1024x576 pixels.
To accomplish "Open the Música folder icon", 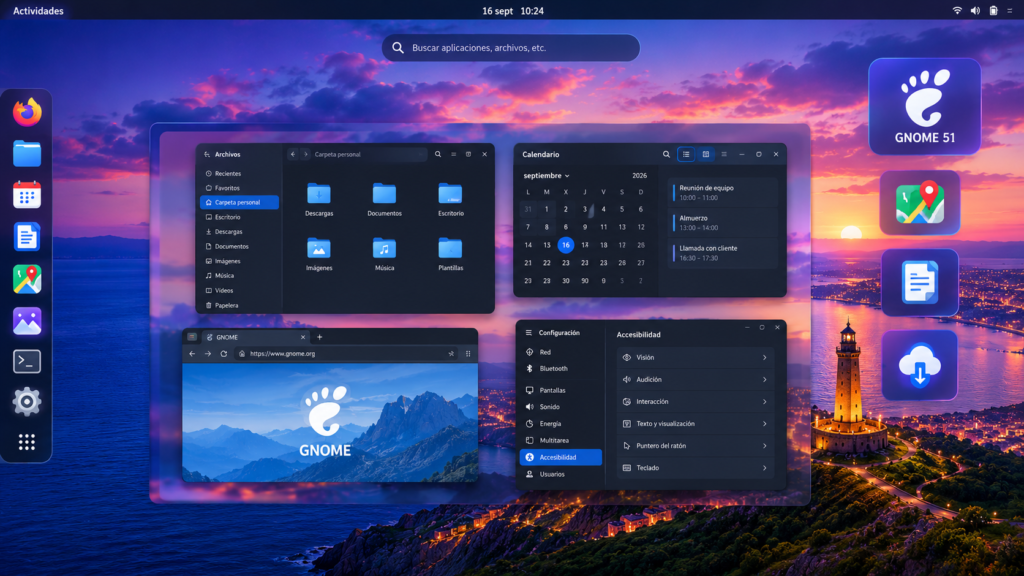I will (x=384, y=249).
